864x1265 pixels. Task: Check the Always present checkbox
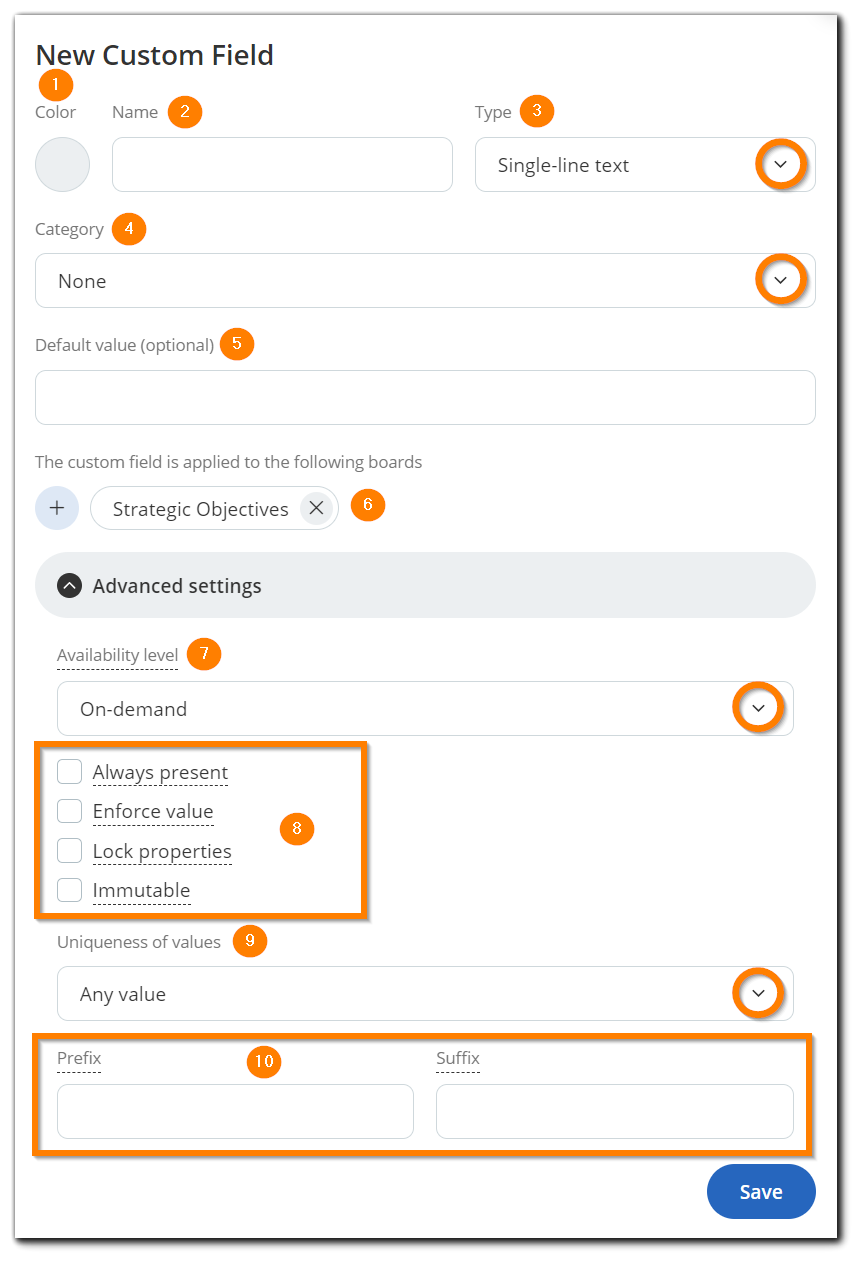coord(69,771)
